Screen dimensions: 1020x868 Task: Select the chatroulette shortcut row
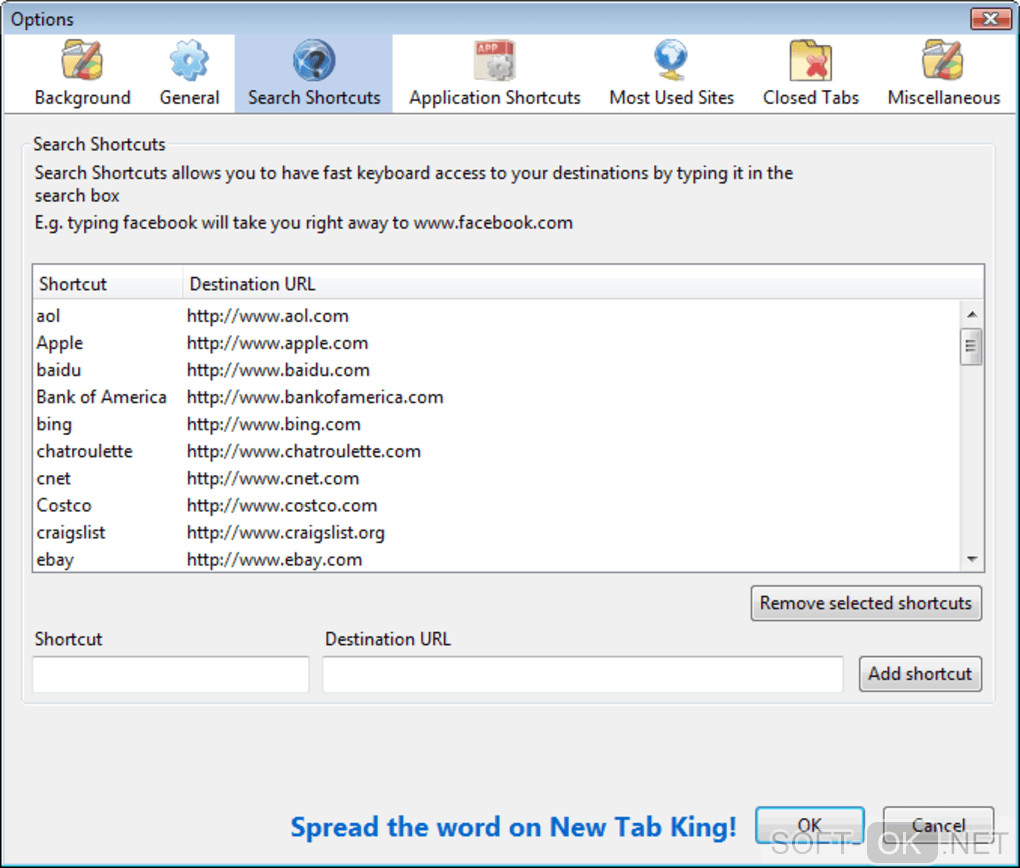(496, 452)
